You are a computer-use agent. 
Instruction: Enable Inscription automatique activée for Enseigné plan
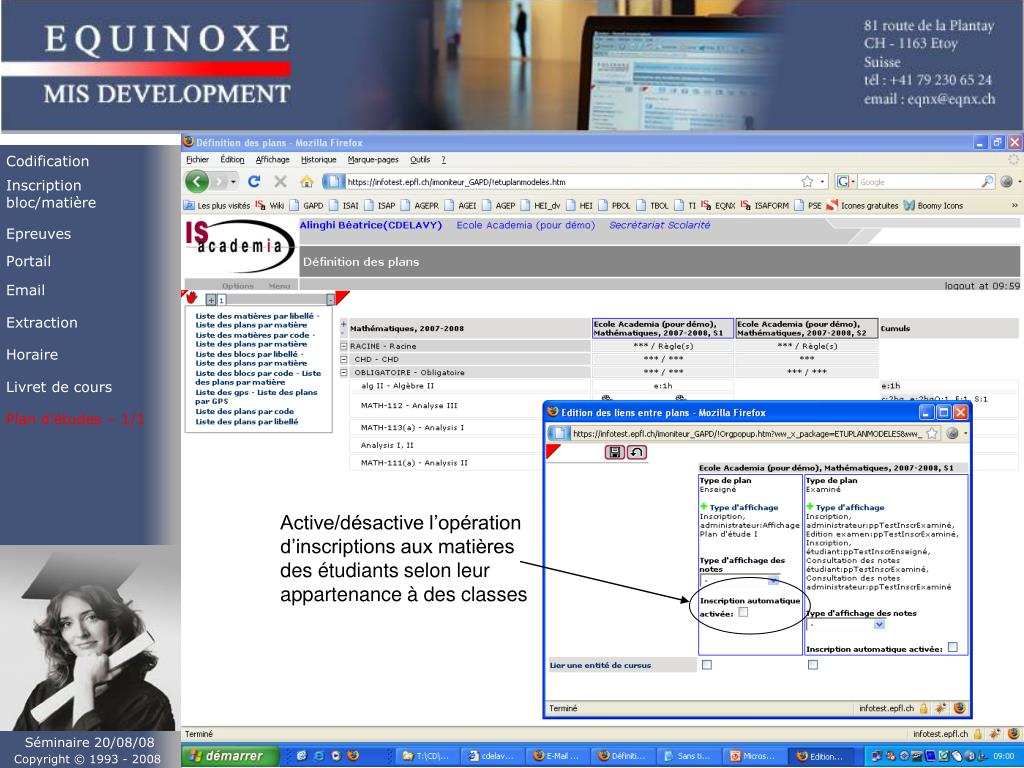click(743, 612)
